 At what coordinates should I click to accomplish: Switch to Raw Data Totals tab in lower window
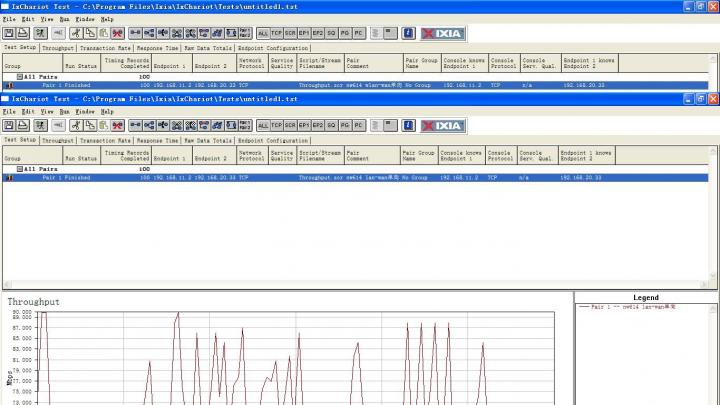208,141
